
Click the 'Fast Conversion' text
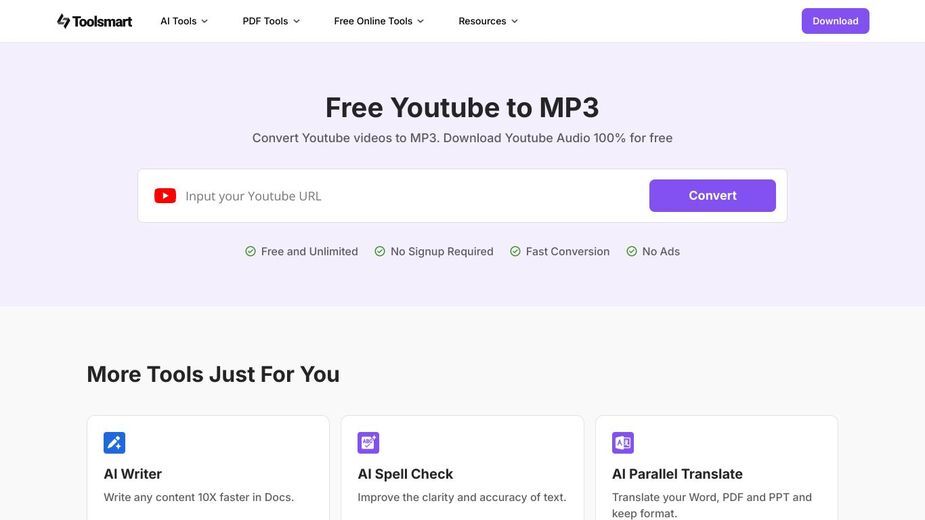(x=568, y=251)
